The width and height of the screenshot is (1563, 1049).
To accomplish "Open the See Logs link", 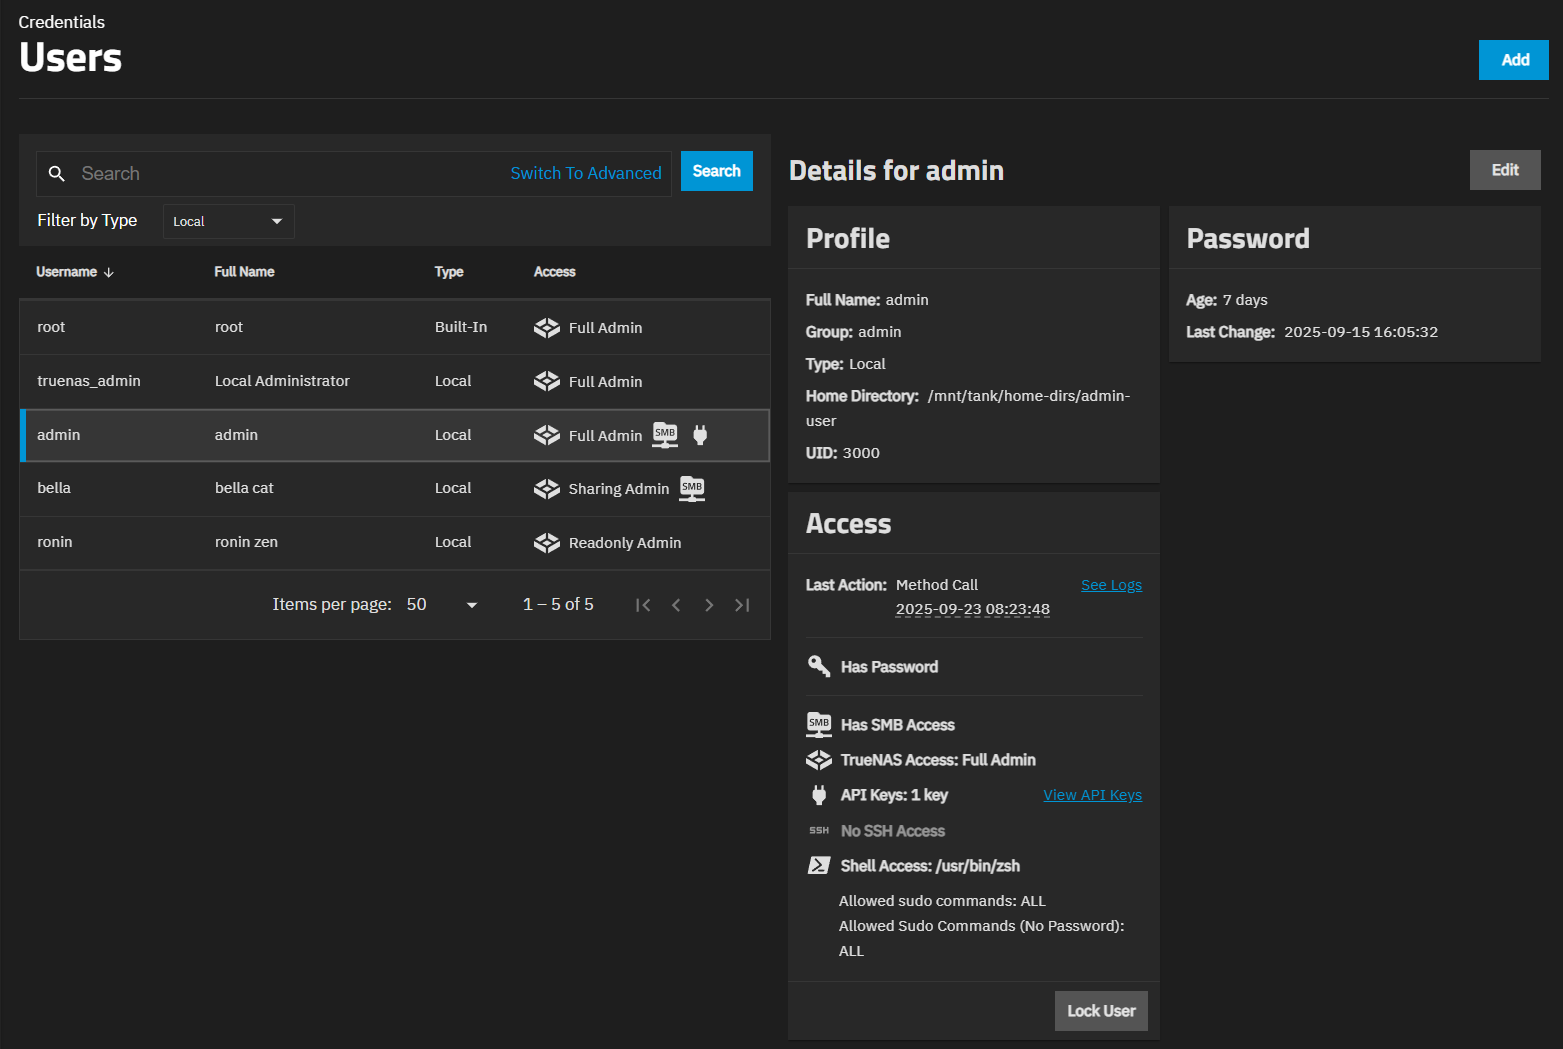I will [x=1111, y=585].
